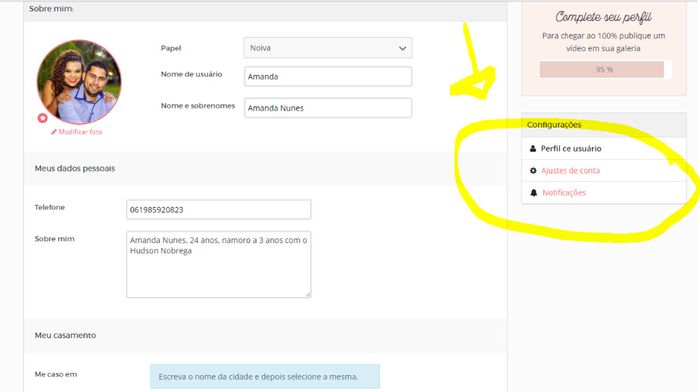Click the pencil icon beside Modificar foto
The image size is (700, 392).
[x=54, y=132]
